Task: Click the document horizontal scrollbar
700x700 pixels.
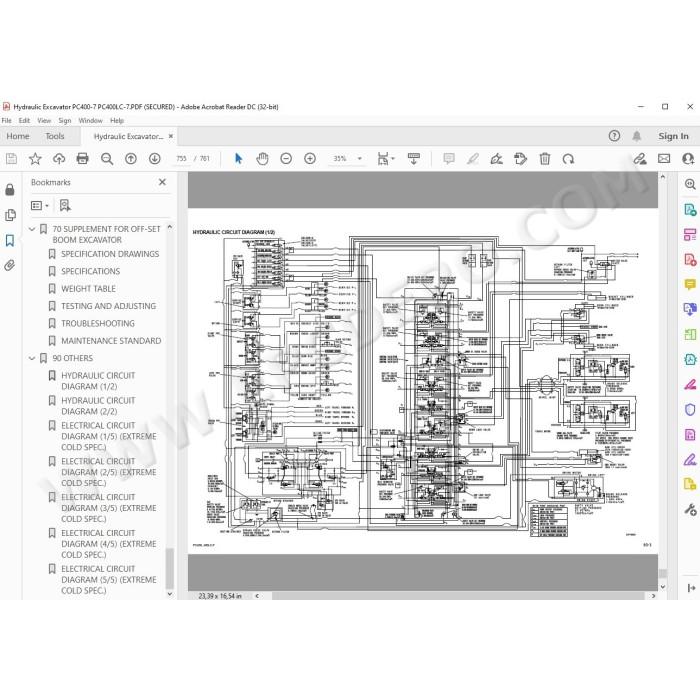Action: [458, 596]
